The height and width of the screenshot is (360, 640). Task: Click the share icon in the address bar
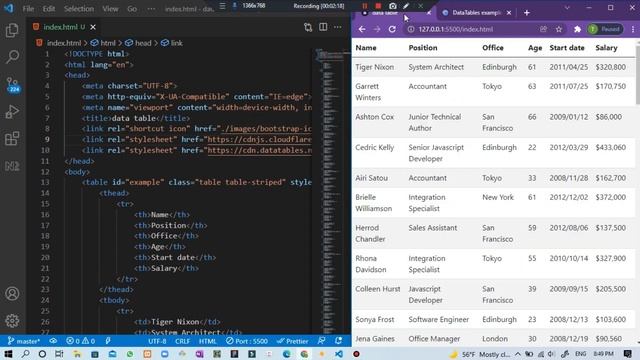click(x=543, y=29)
